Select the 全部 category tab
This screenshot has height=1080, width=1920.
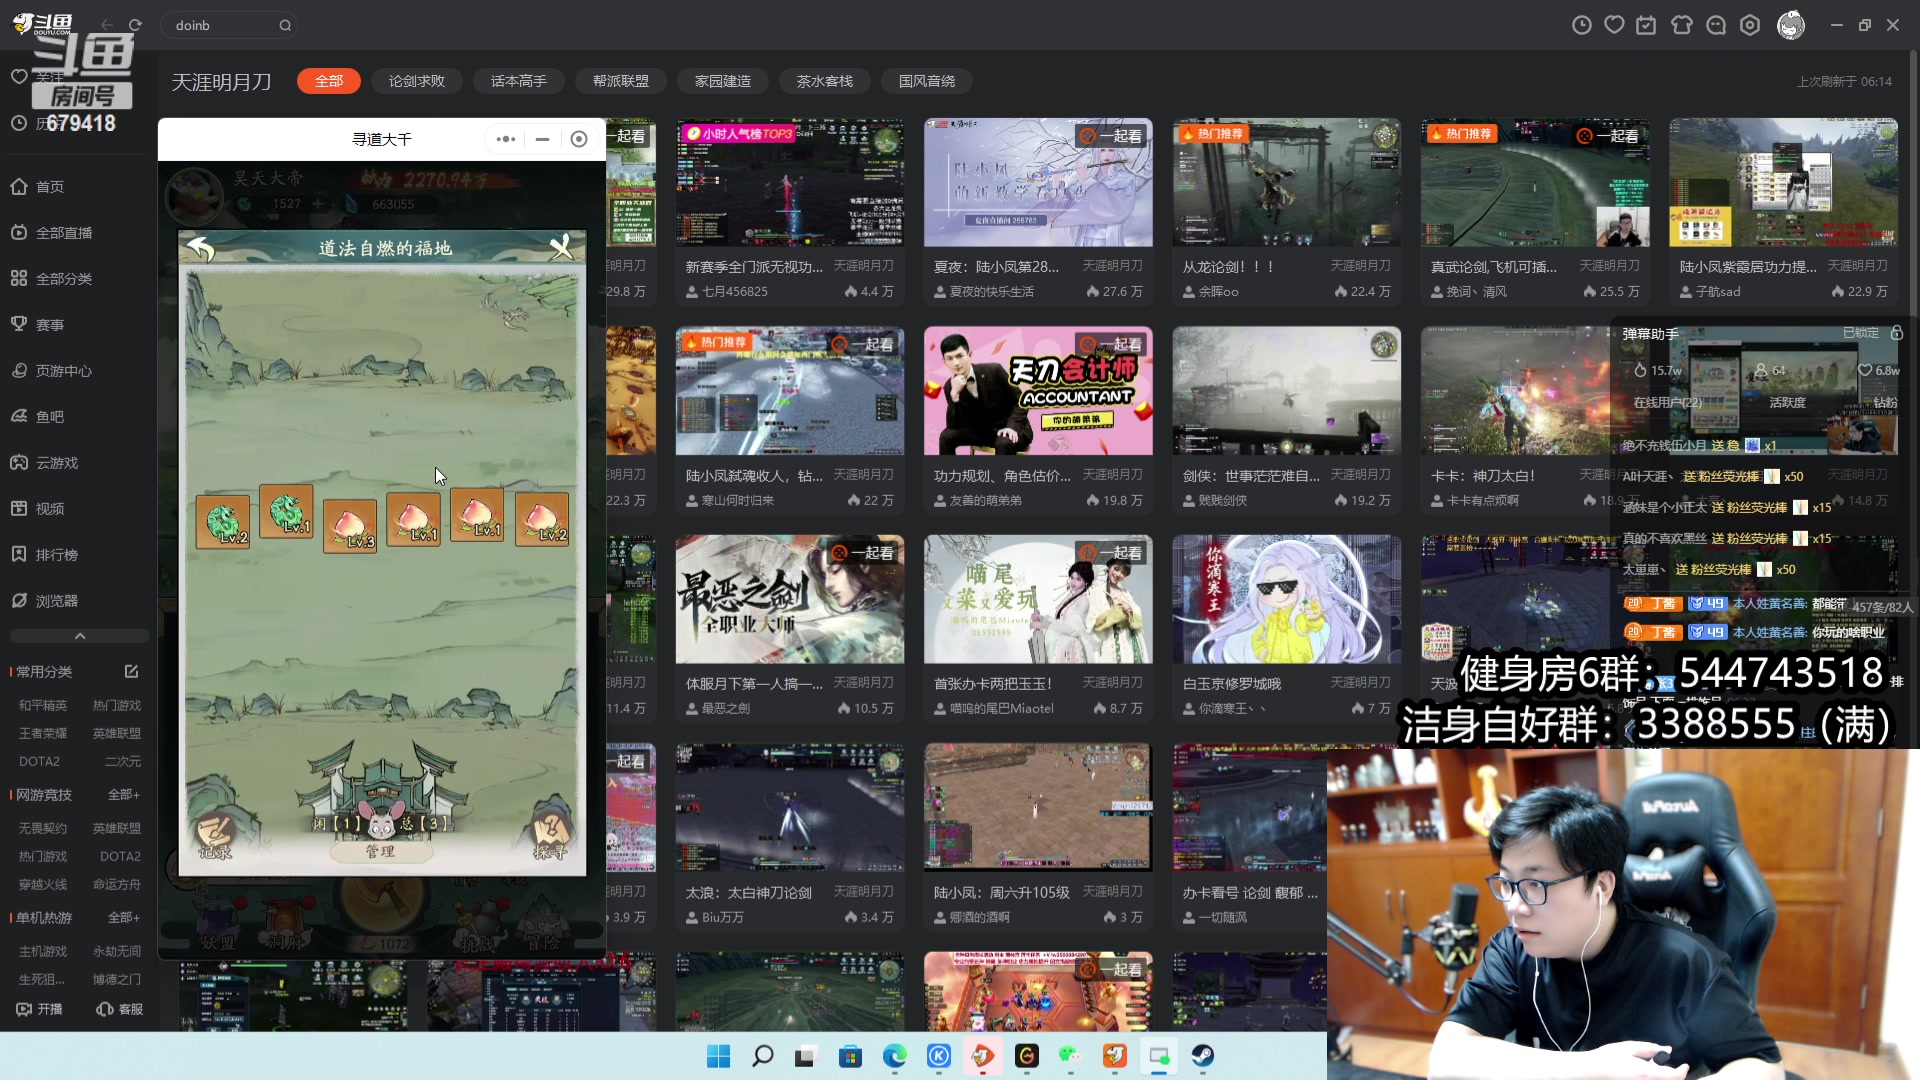click(329, 81)
